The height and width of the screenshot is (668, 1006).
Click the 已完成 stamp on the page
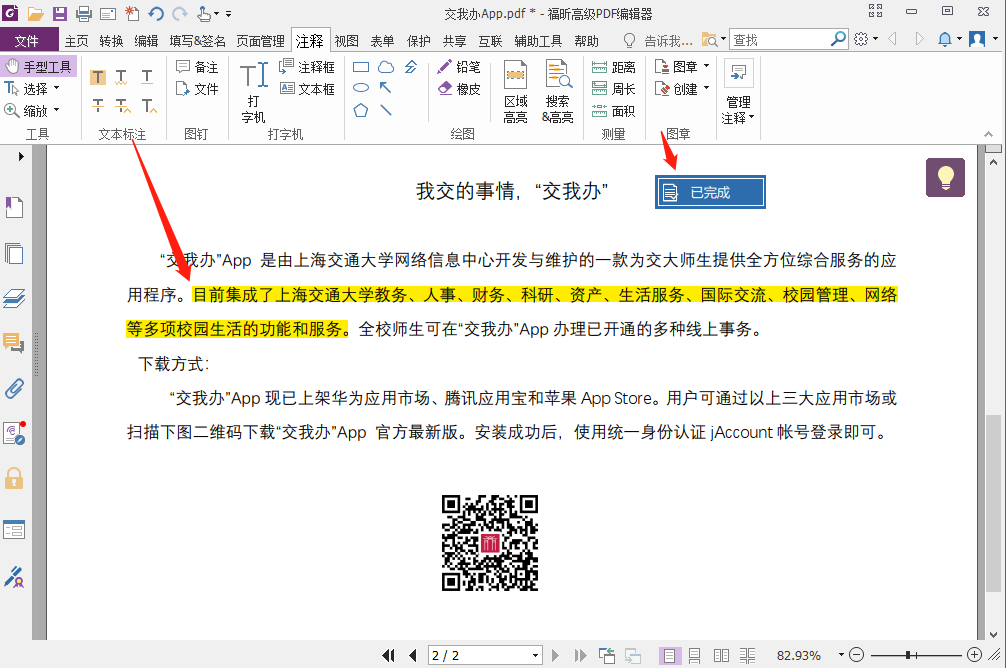[710, 192]
